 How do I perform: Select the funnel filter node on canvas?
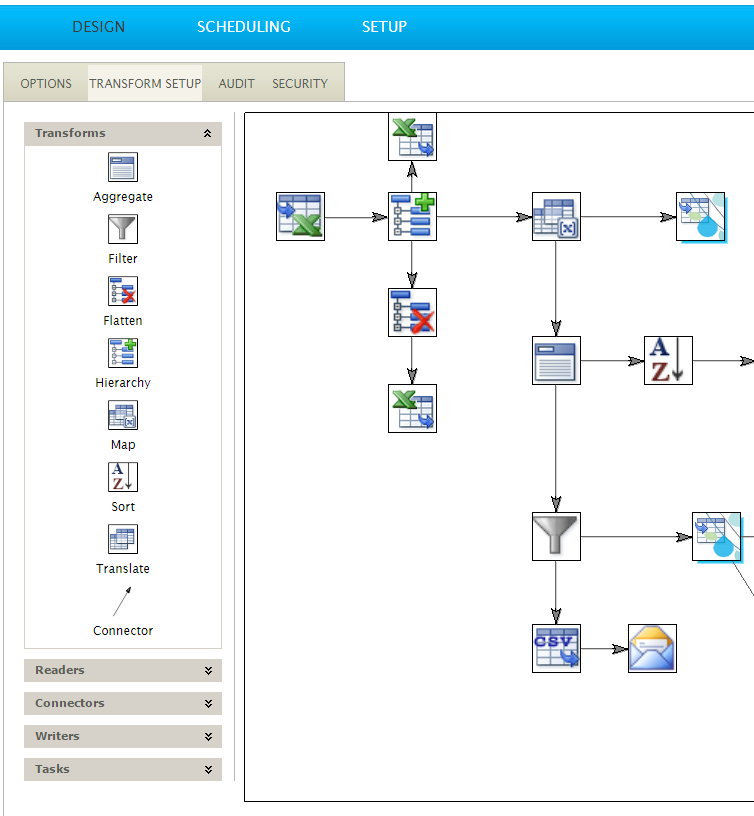(x=556, y=537)
